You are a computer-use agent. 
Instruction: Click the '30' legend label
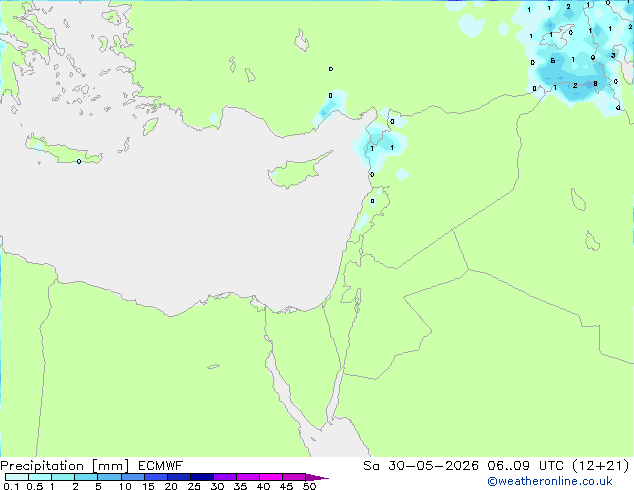pos(217,486)
